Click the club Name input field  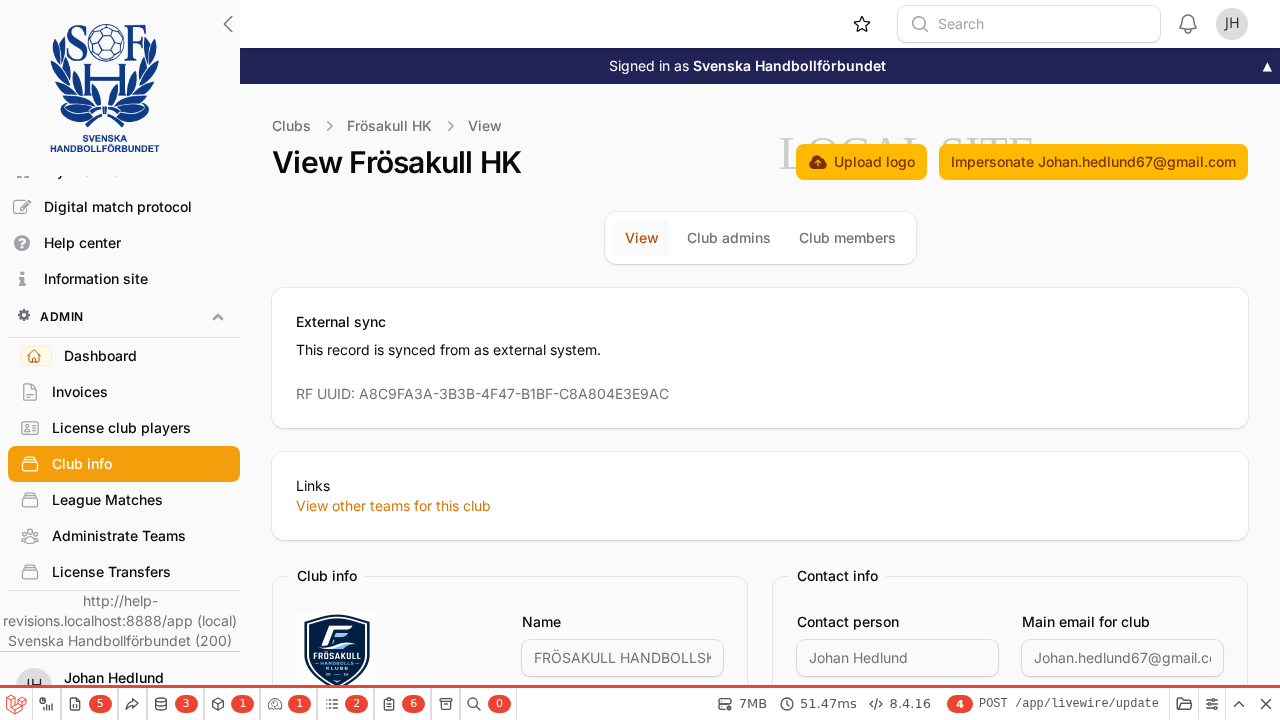tap(623, 658)
